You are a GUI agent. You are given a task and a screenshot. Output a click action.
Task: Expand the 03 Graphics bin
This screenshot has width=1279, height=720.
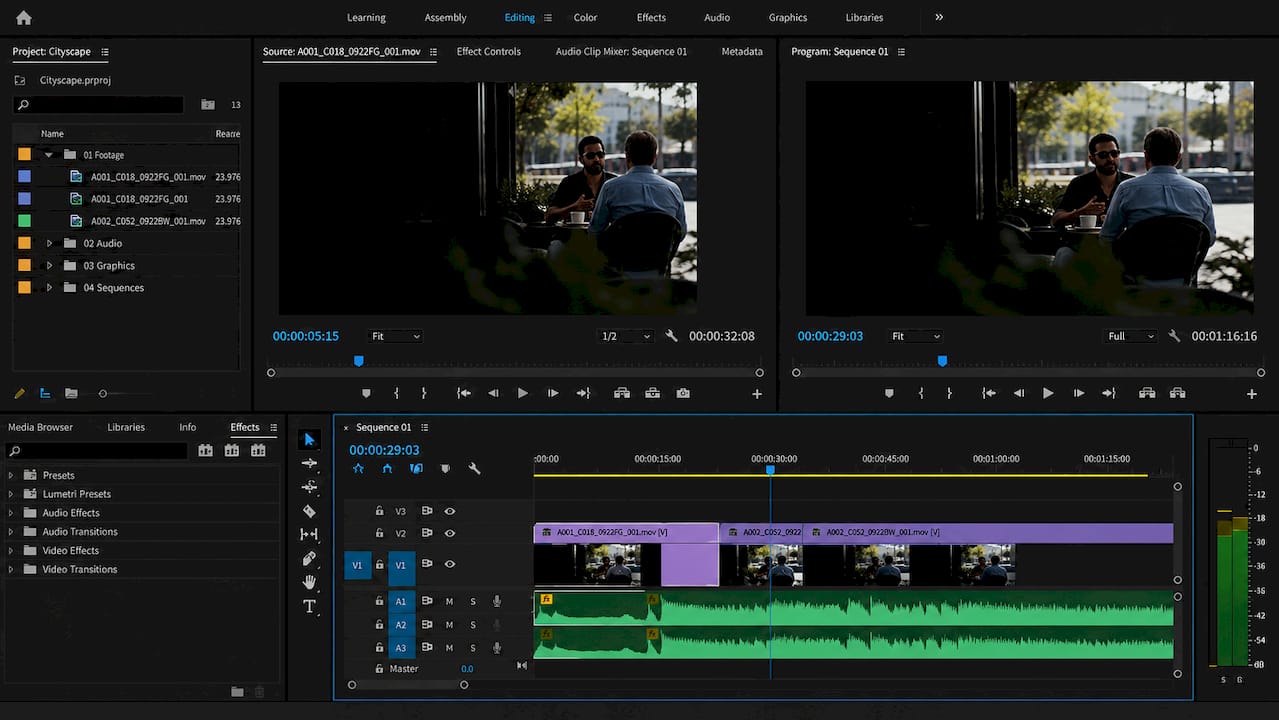(49, 265)
